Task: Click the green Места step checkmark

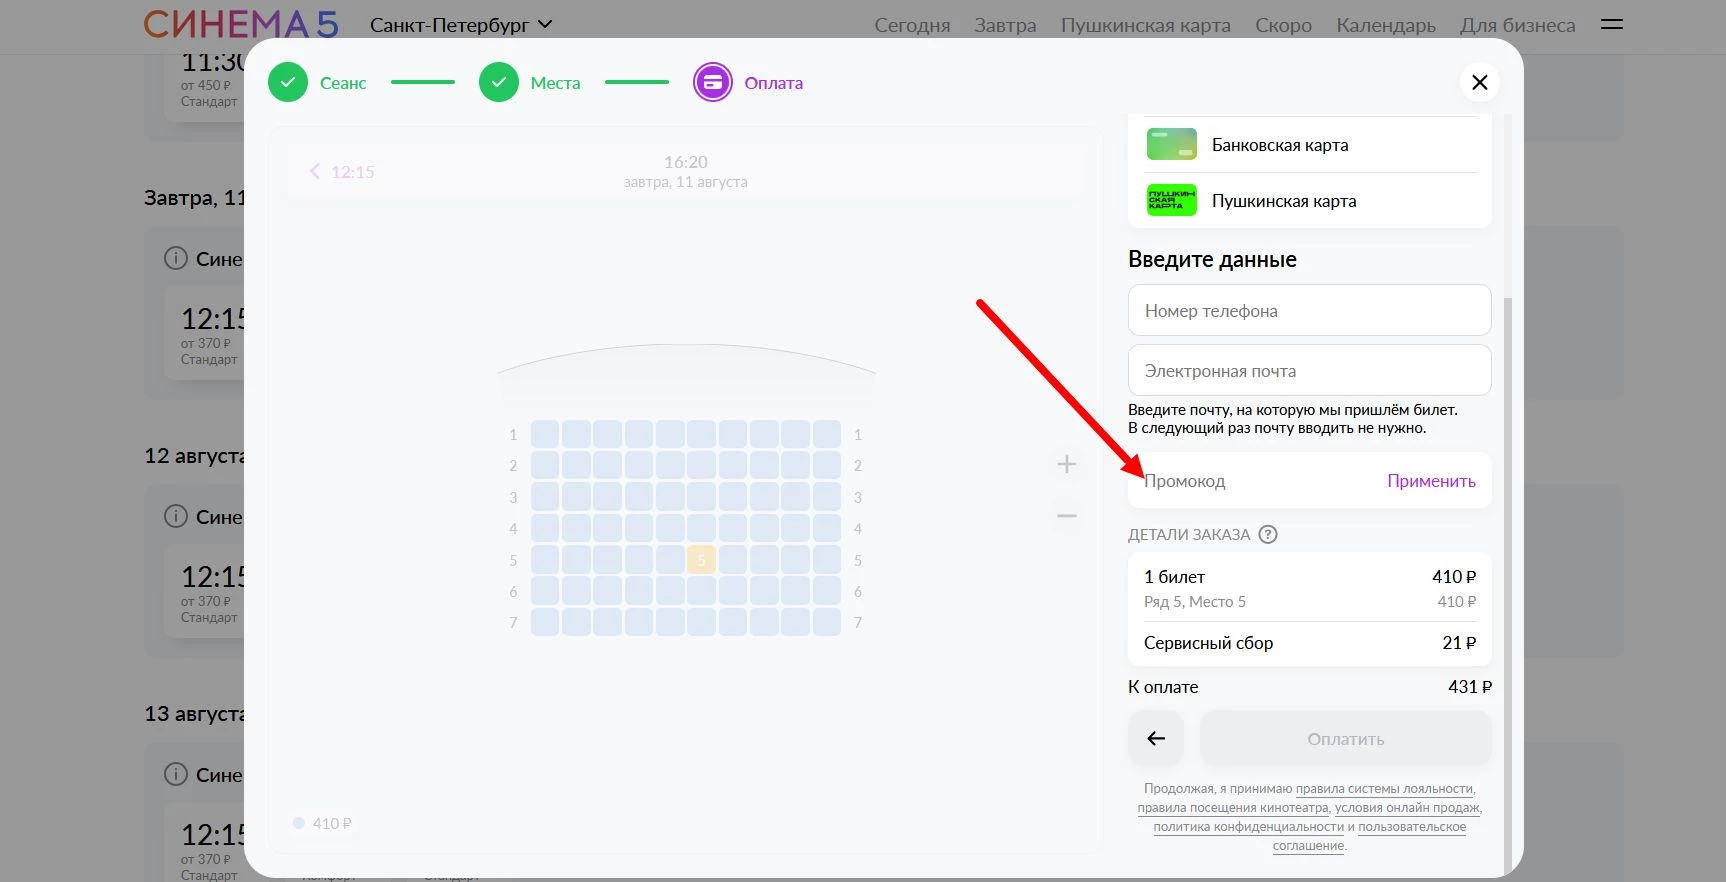Action: [499, 83]
